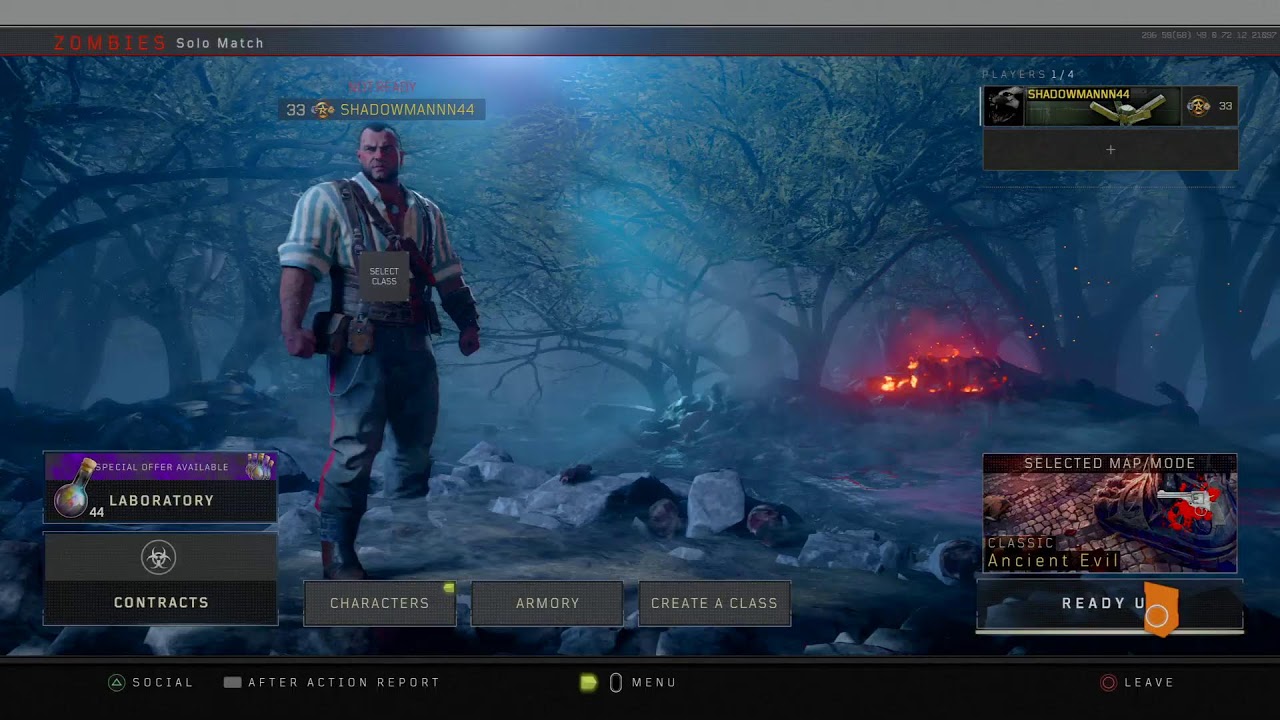View the Special Offer Available banner
This screenshot has height=720, width=1280.
pyautogui.click(x=160, y=467)
